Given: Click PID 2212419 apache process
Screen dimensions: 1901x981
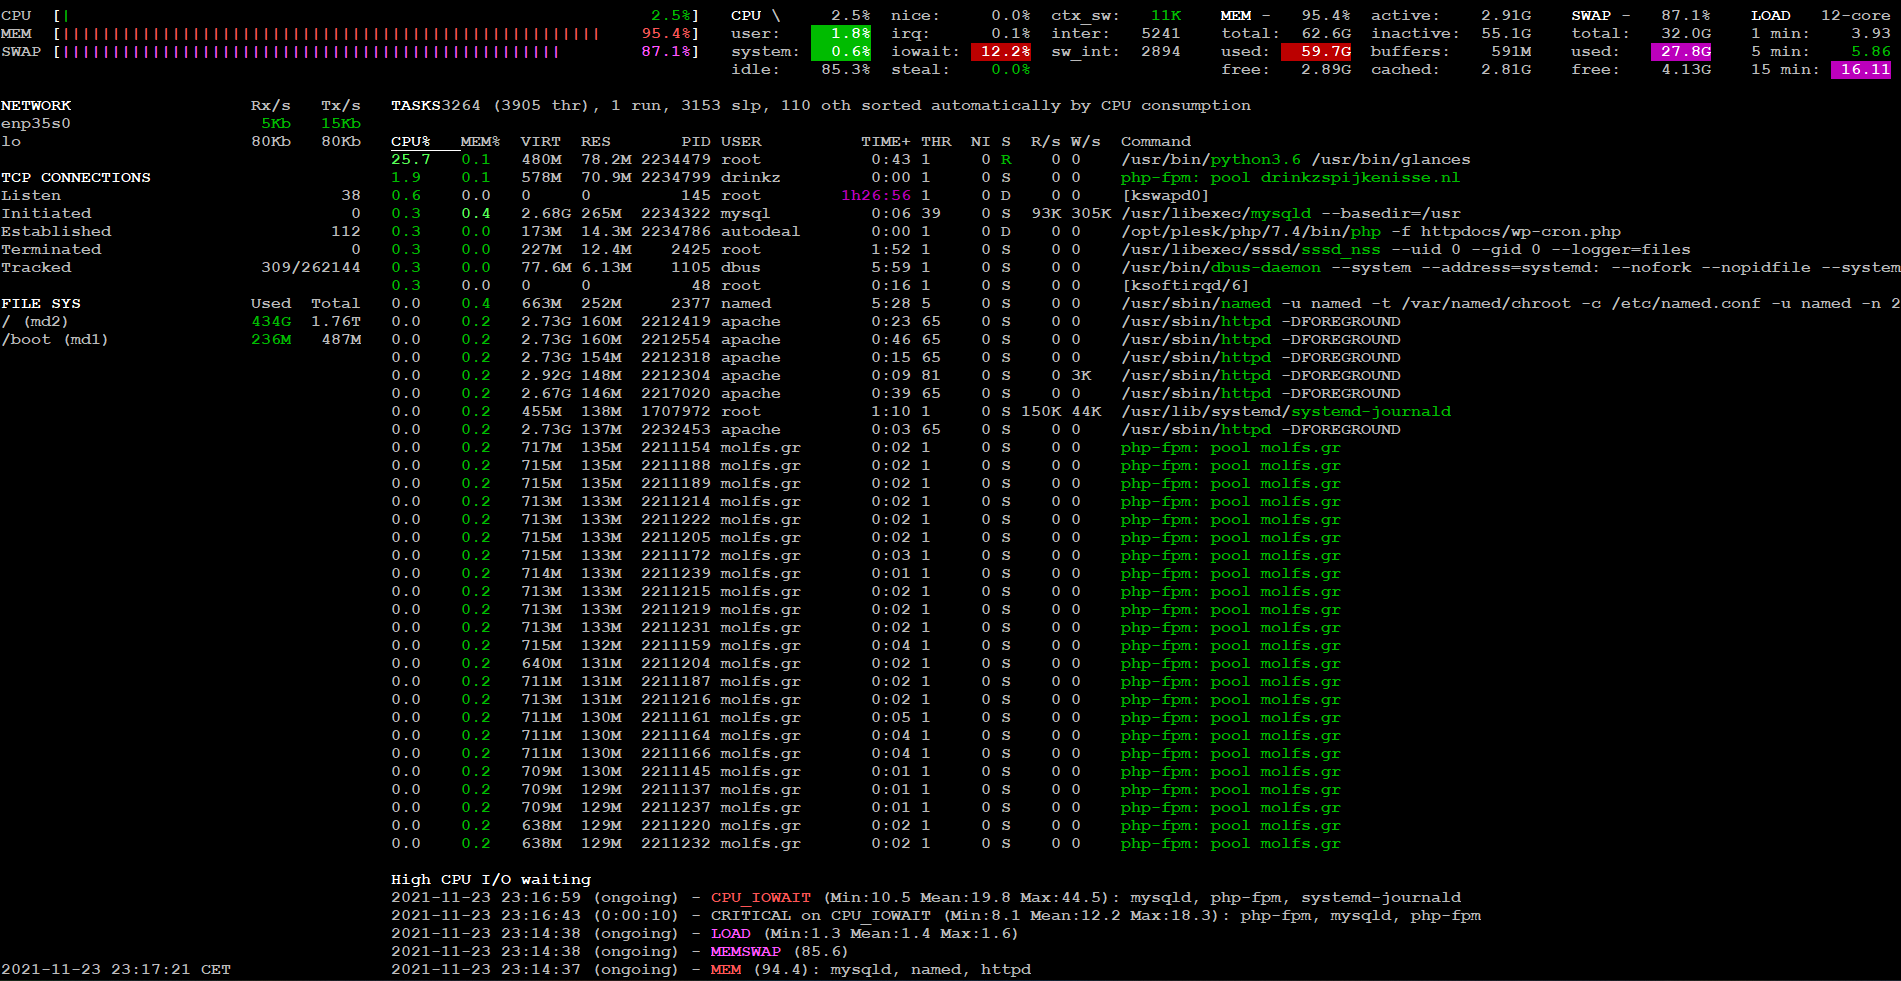Looking at the screenshot, I should point(676,322).
